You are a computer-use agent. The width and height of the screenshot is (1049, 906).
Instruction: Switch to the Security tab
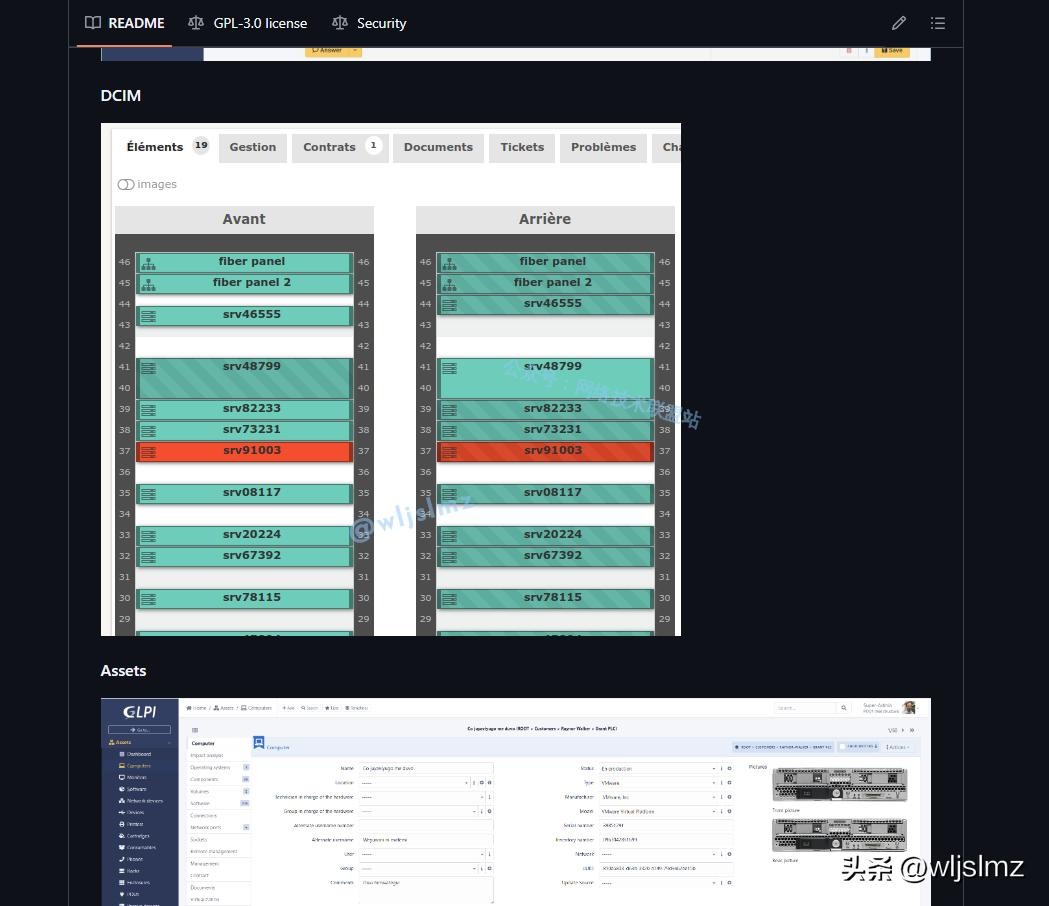[x=369, y=23]
